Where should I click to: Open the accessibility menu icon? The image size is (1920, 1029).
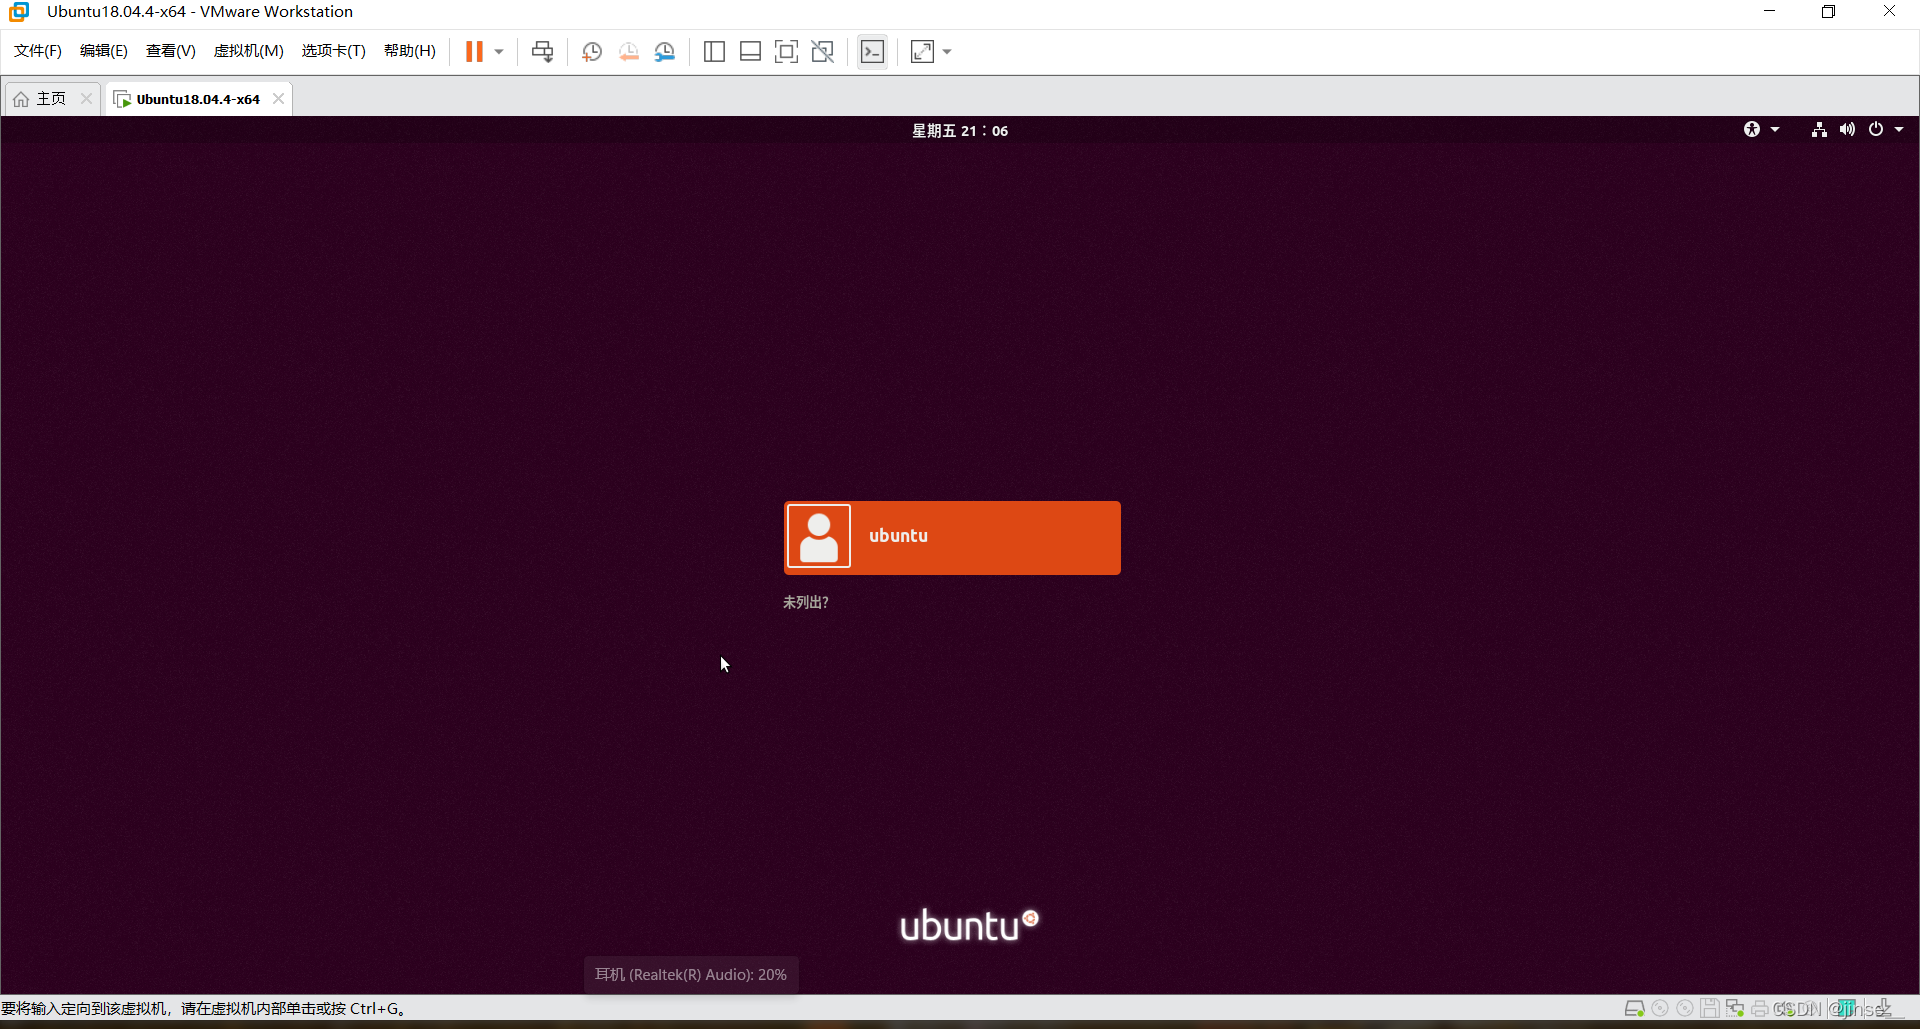1752,129
